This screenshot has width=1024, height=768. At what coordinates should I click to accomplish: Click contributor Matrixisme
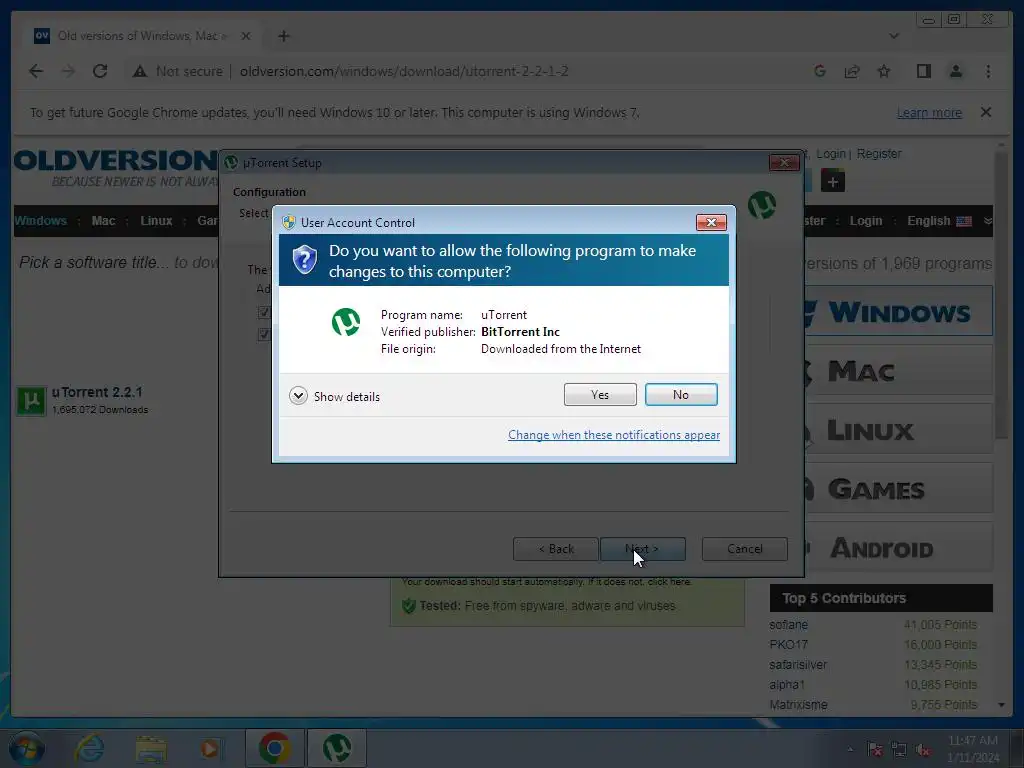pos(798,705)
